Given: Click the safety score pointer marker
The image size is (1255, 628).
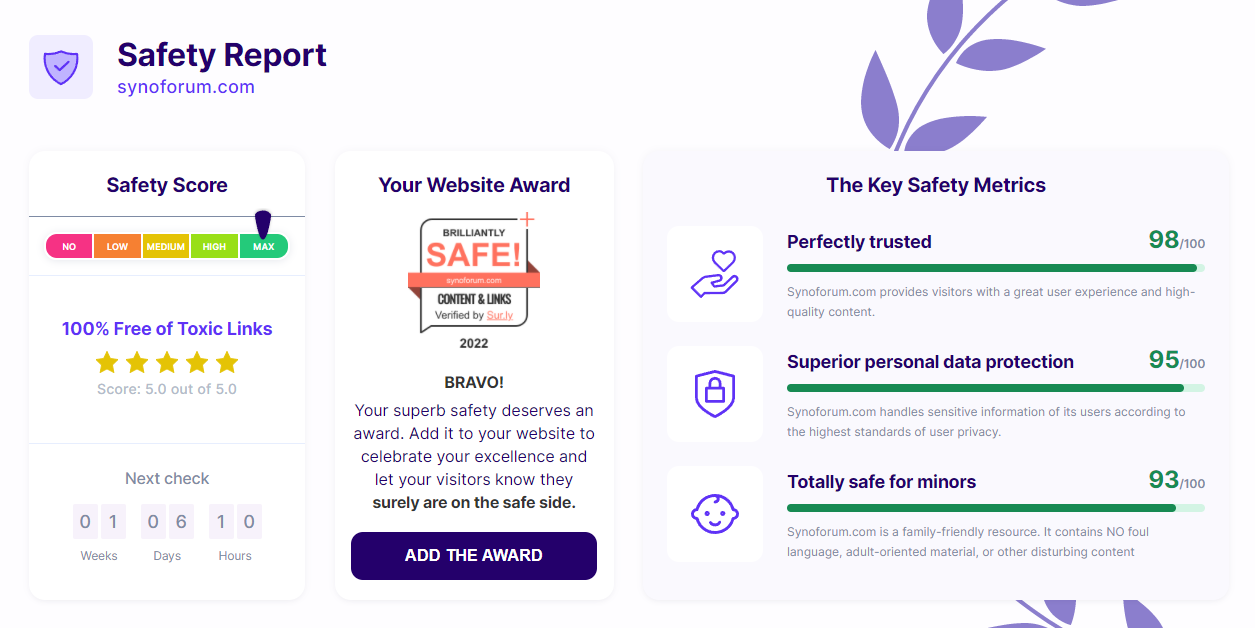Looking at the screenshot, I should coord(263,224).
